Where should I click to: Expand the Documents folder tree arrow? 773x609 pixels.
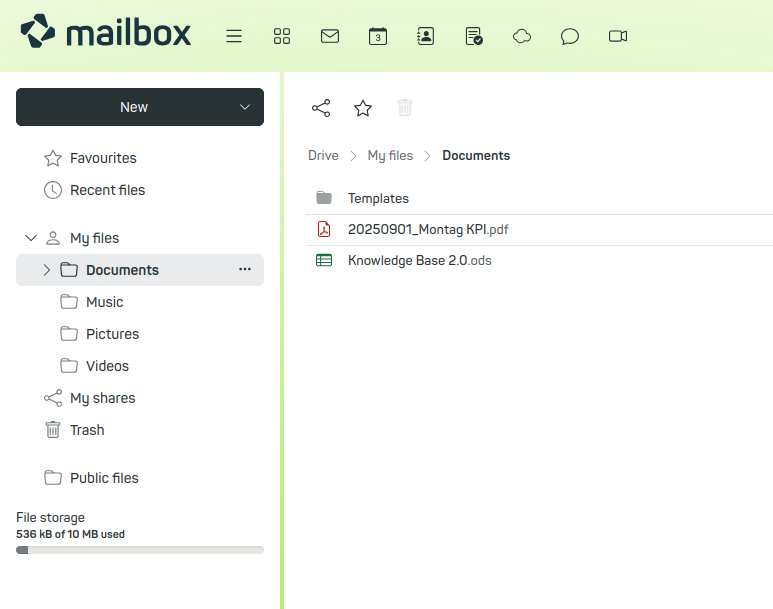coord(46,270)
